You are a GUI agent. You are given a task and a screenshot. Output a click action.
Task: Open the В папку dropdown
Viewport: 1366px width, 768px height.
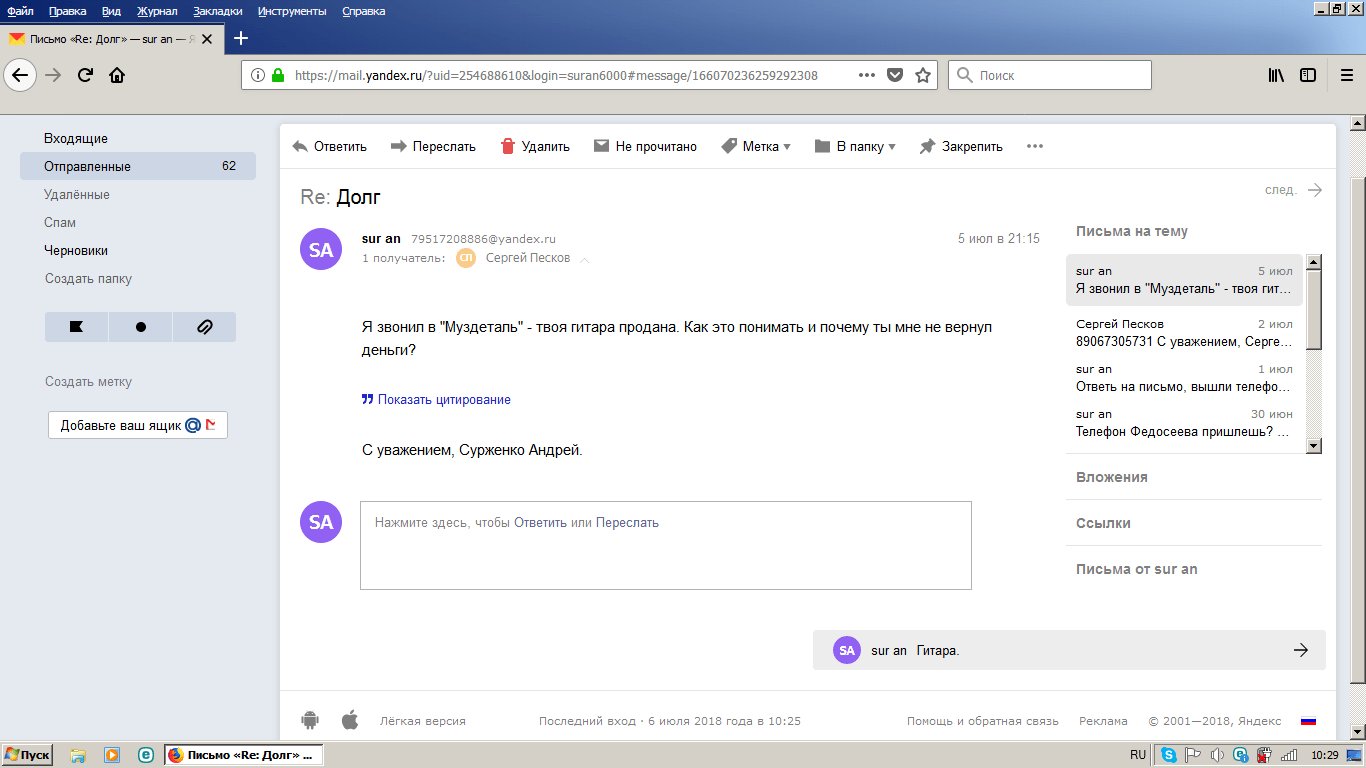(855, 146)
